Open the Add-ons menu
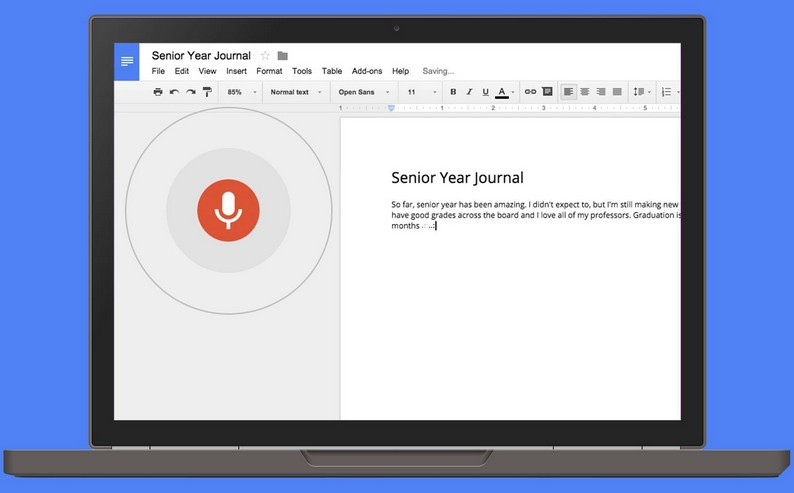Viewport: 794px width, 493px height. (x=367, y=71)
